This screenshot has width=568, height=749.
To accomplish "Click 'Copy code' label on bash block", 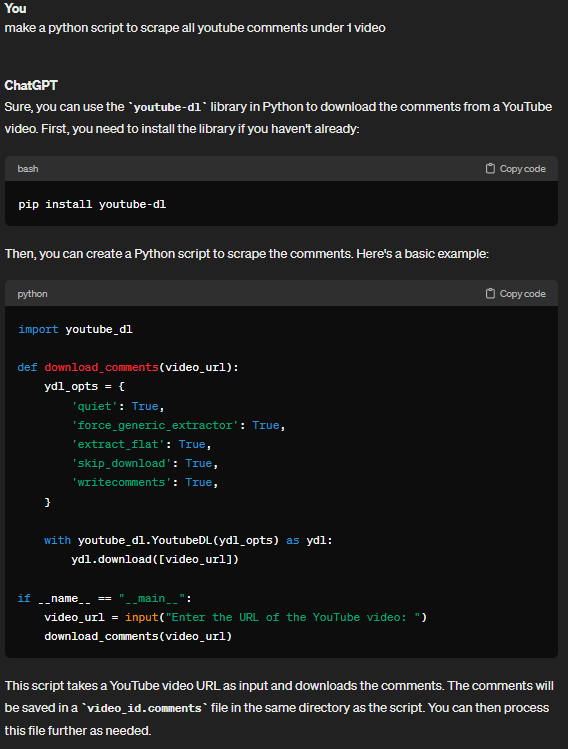I will pyautogui.click(x=523, y=169).
